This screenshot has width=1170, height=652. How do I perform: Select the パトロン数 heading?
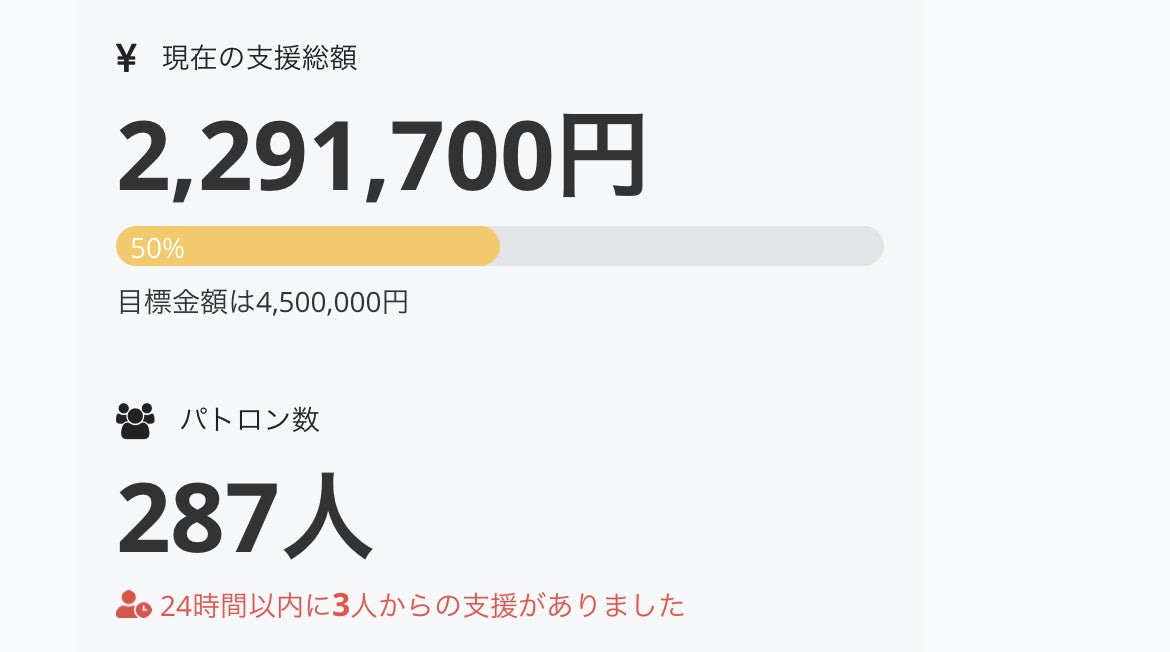coord(250,420)
